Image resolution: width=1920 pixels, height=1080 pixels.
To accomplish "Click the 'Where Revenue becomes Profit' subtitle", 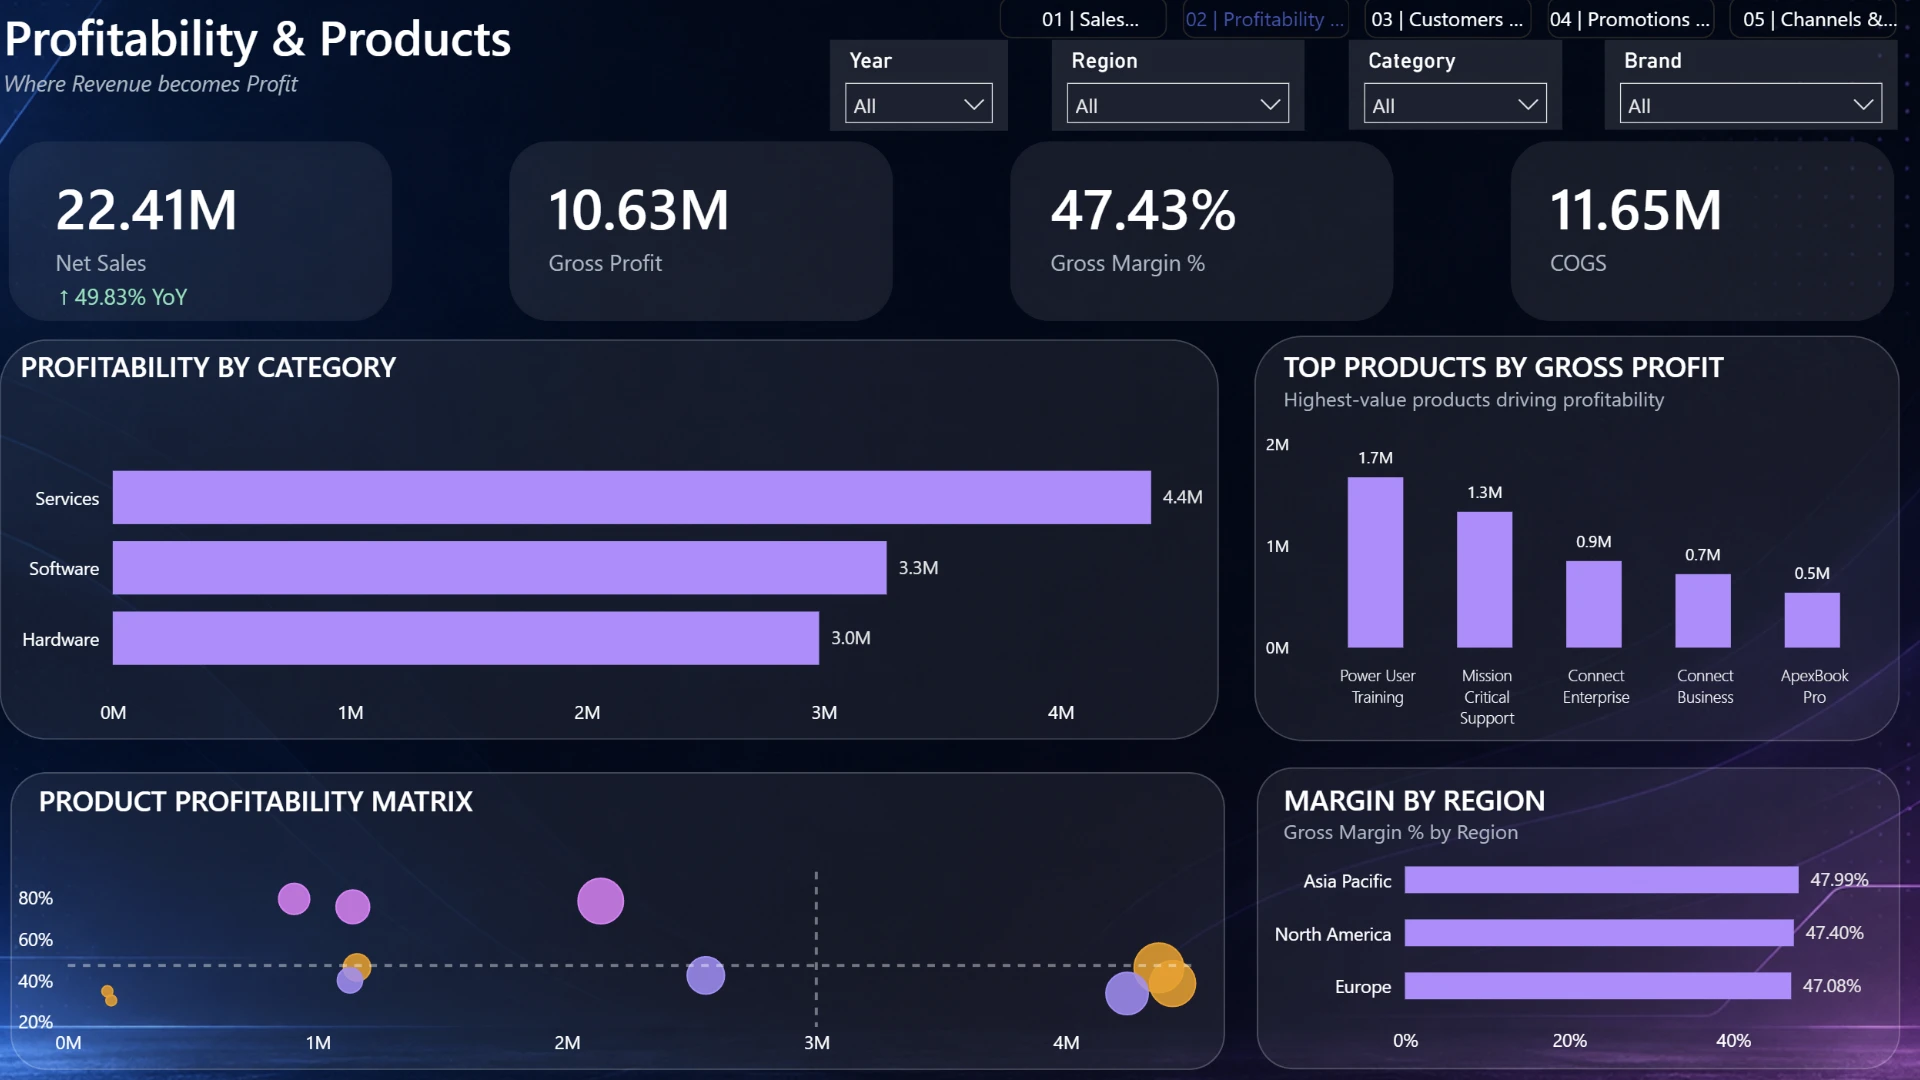I will point(151,84).
